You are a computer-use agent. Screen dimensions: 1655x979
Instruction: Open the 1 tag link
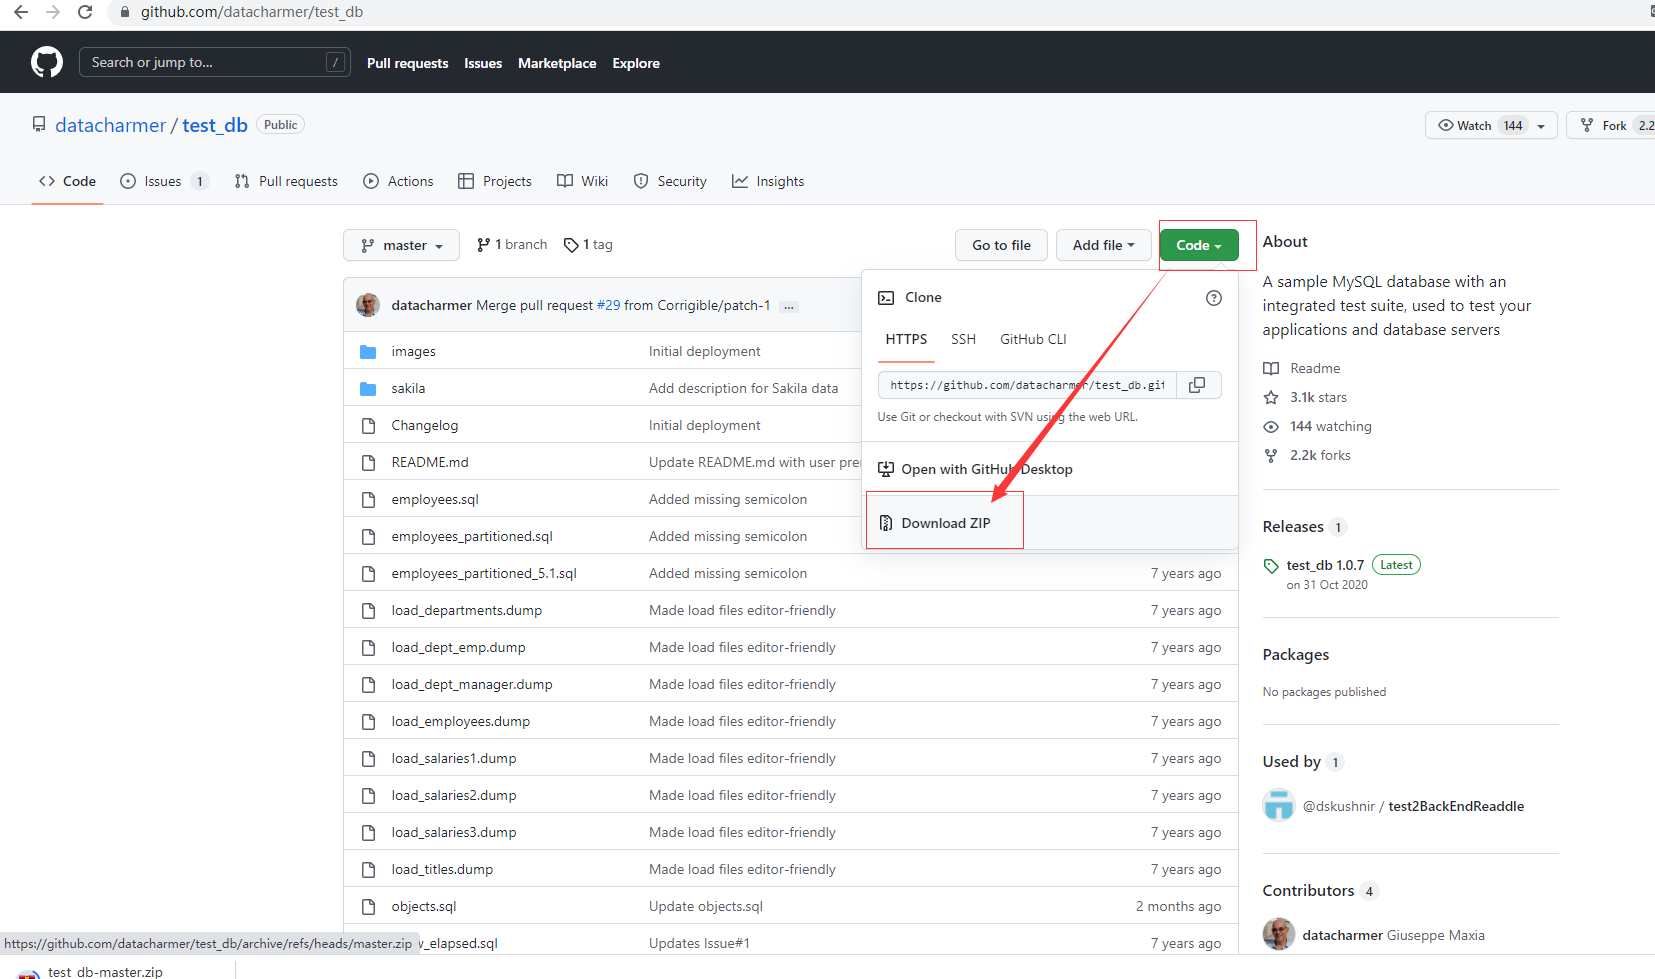click(588, 245)
